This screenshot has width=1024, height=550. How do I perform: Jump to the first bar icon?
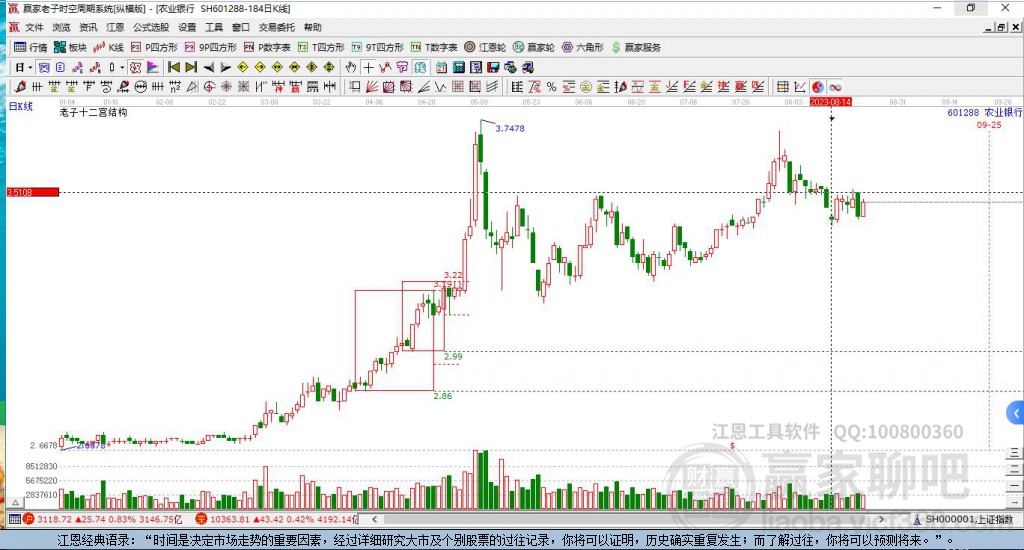[174, 67]
